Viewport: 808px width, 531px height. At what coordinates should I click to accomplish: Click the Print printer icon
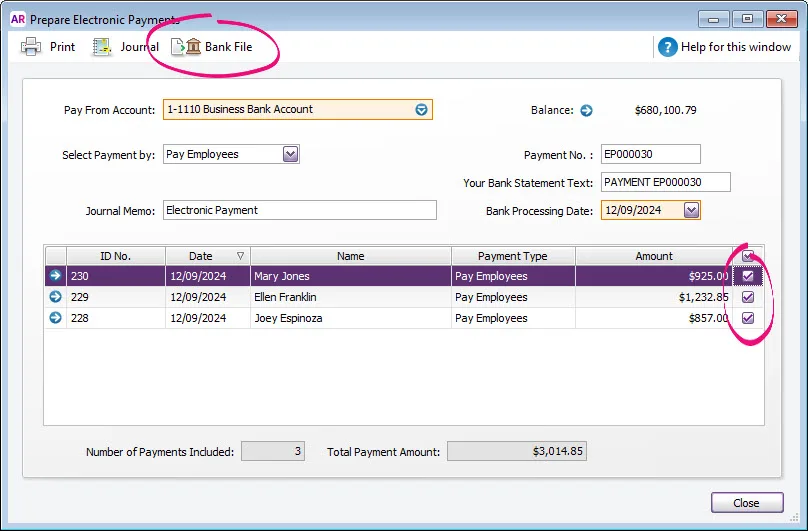click(31, 46)
